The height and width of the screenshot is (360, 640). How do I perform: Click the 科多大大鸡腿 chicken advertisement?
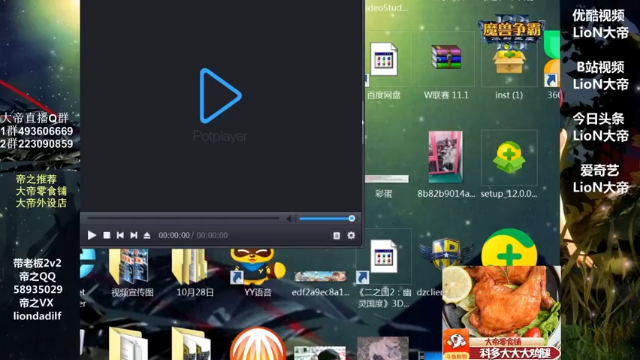tap(501, 313)
